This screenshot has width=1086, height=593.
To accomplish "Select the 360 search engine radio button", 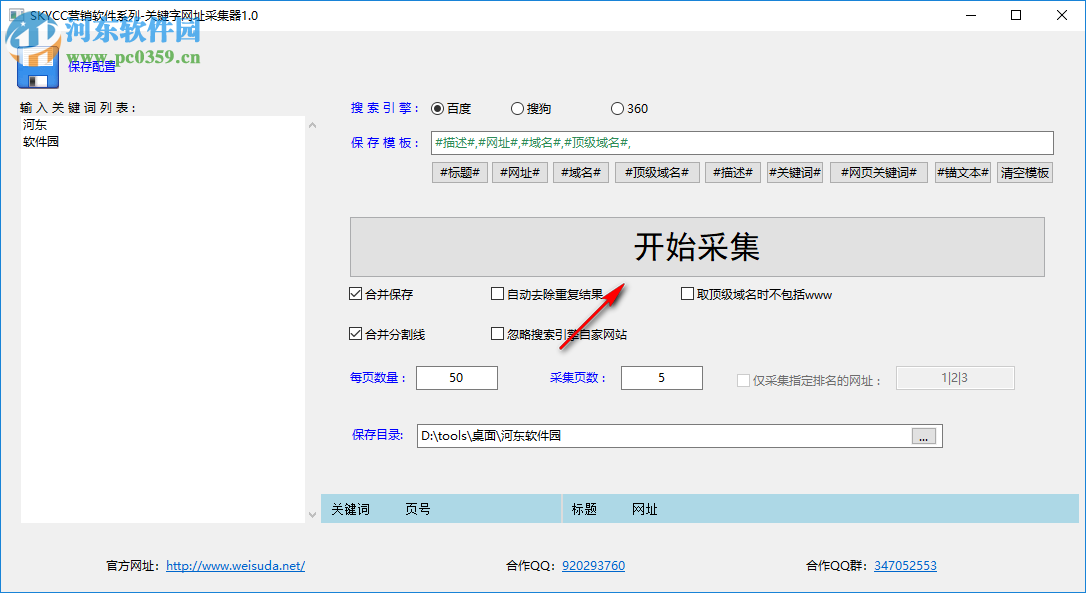I will click(617, 108).
